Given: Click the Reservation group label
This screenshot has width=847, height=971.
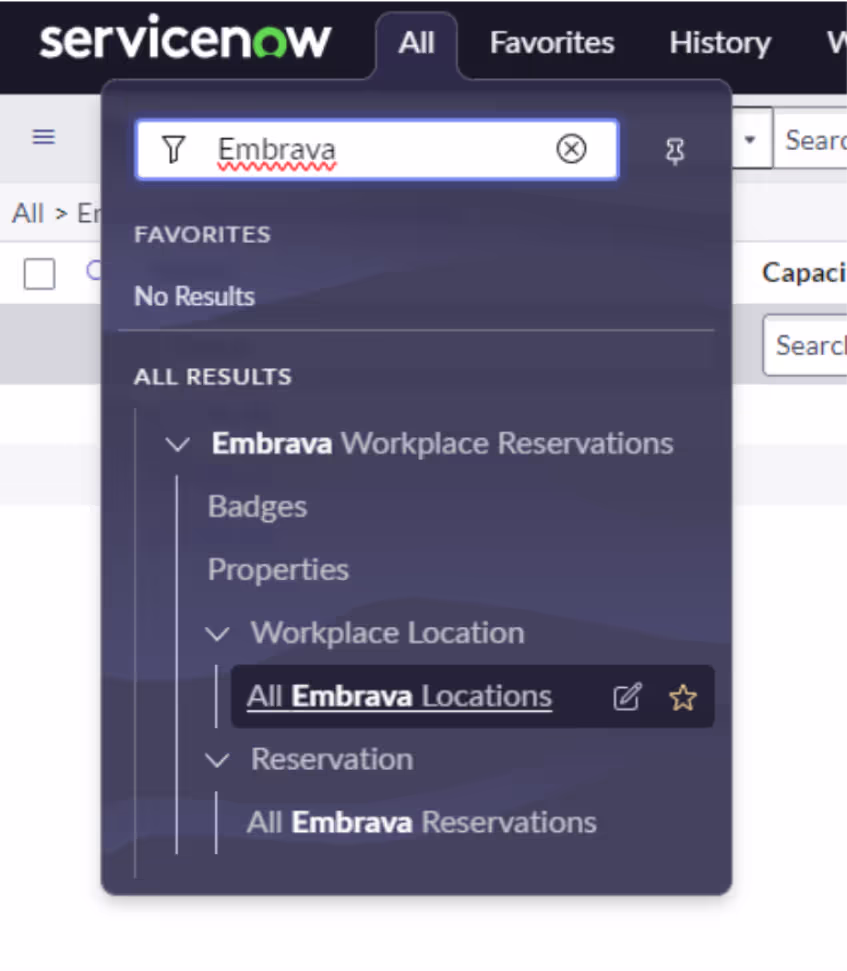Looking at the screenshot, I should [332, 760].
